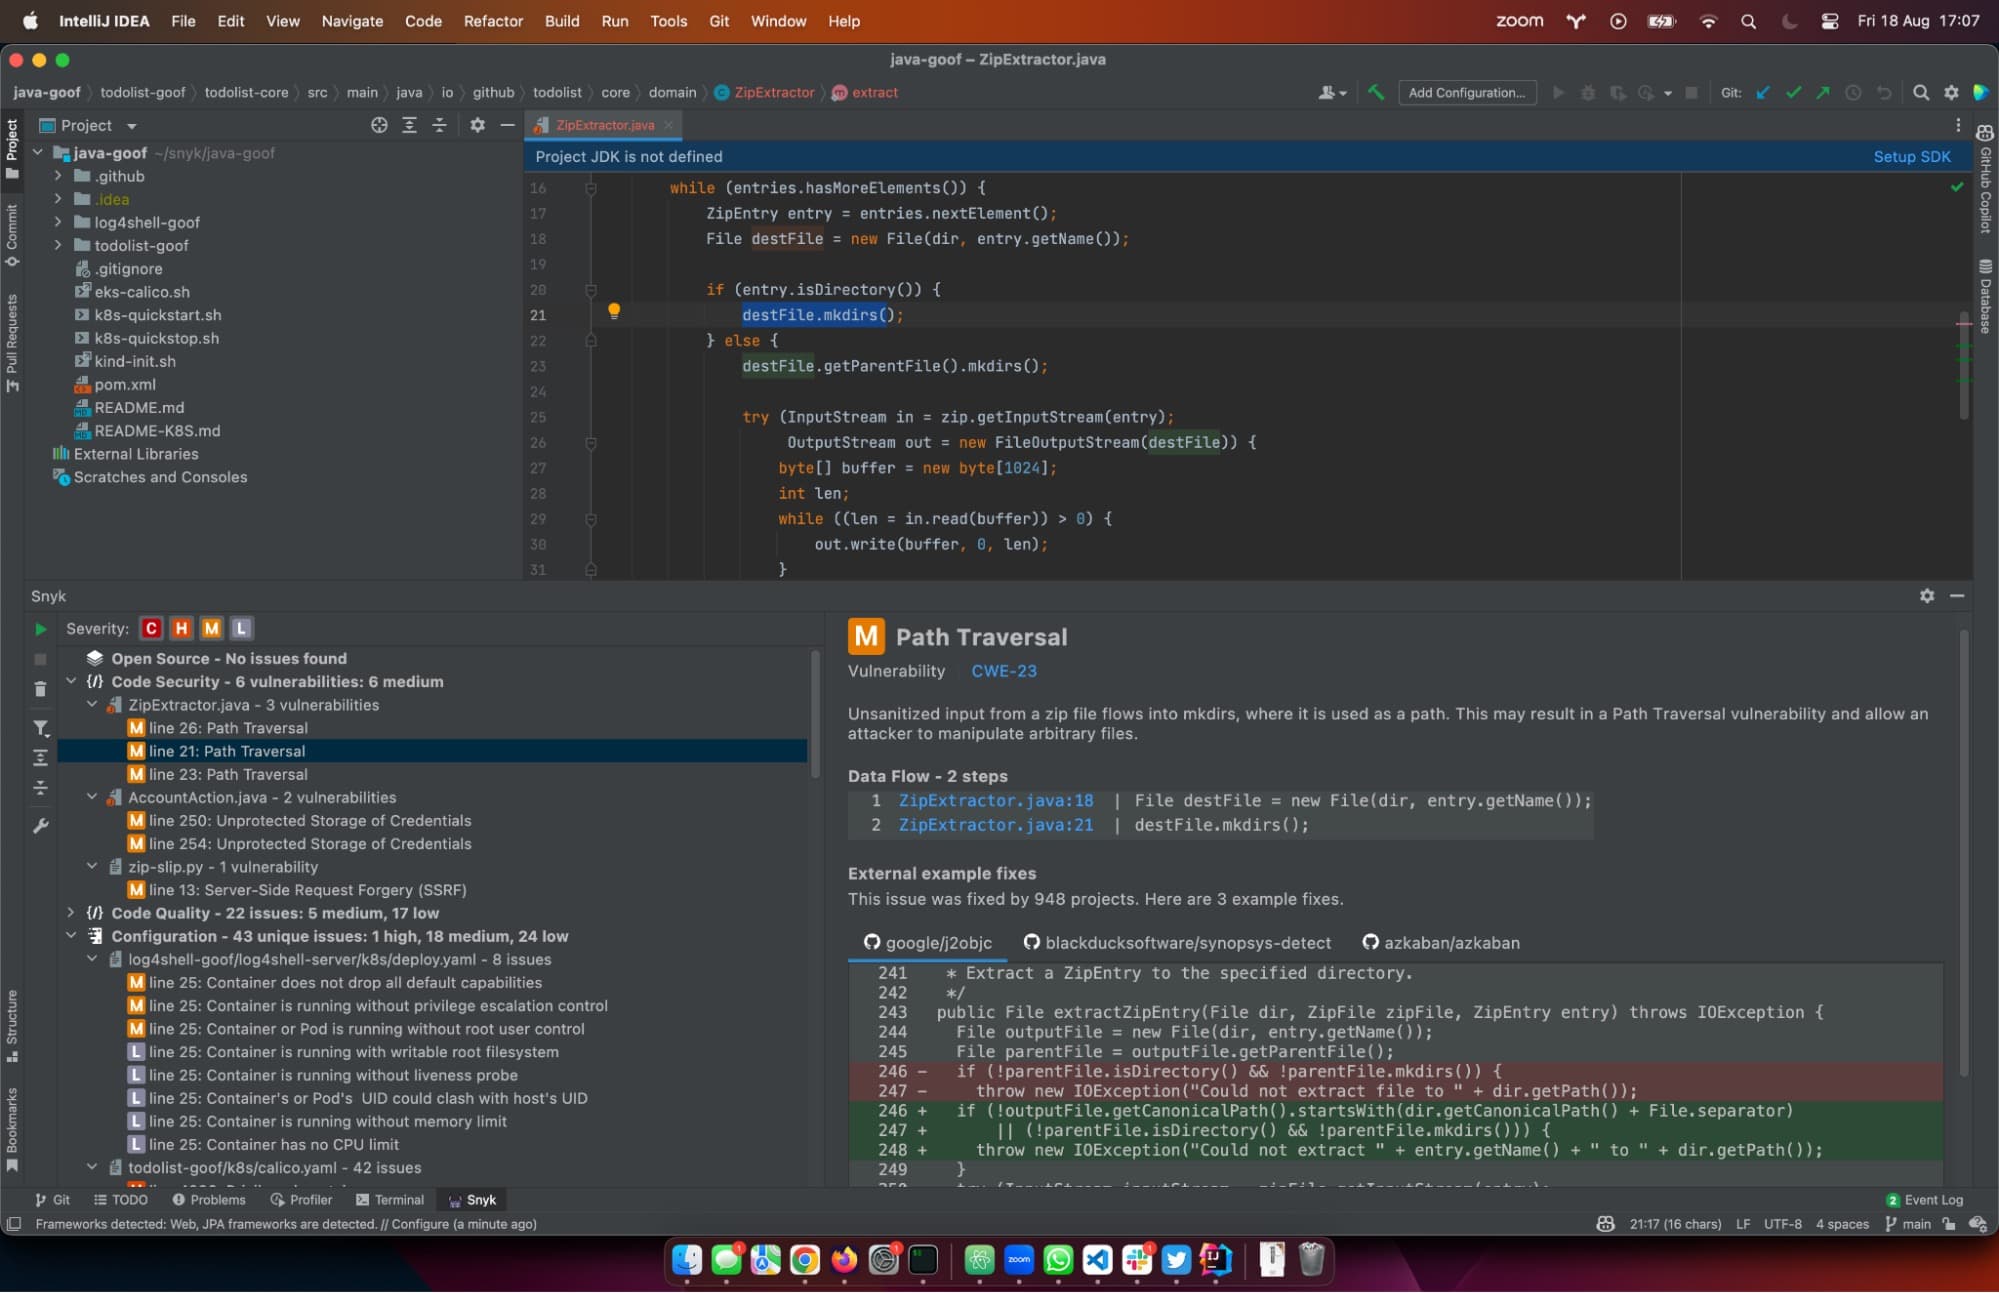Image resolution: width=1999 pixels, height=1293 pixels.
Task: Collapse Configuration unique issues node
Action: [x=71, y=936]
